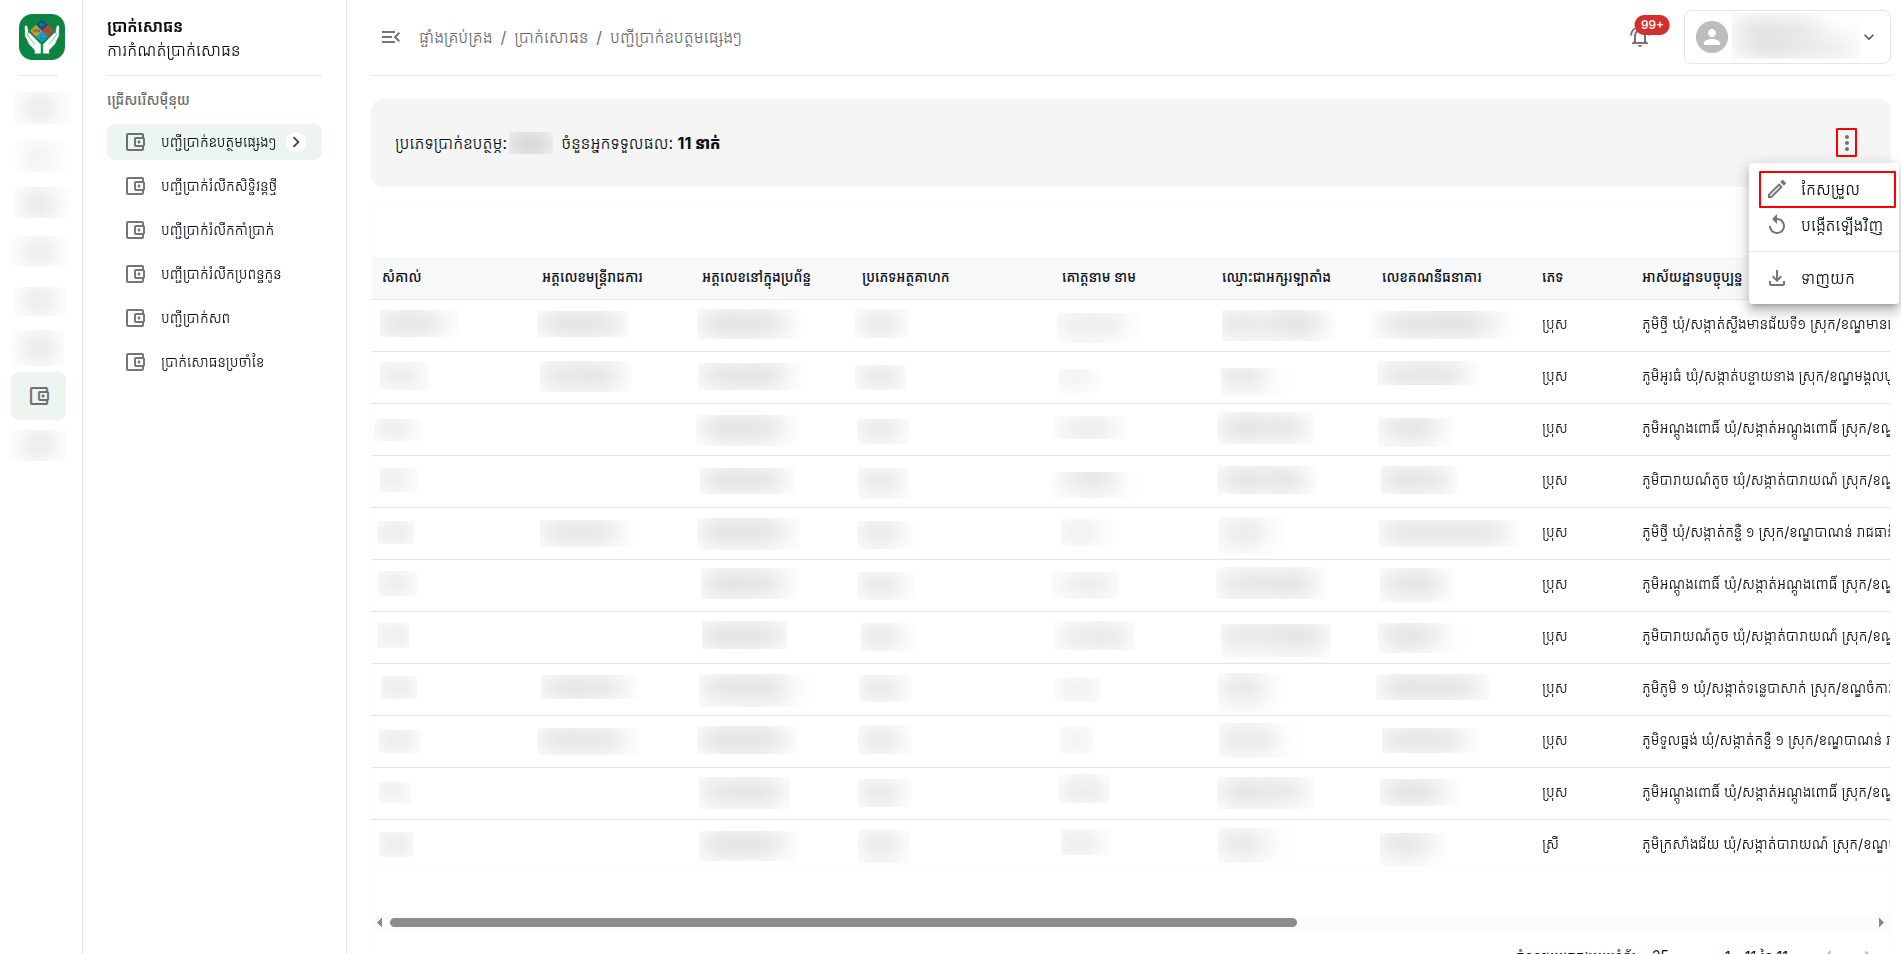The image size is (1901, 954).
Task: Click the ភេទ column header
Action: coord(1552,277)
